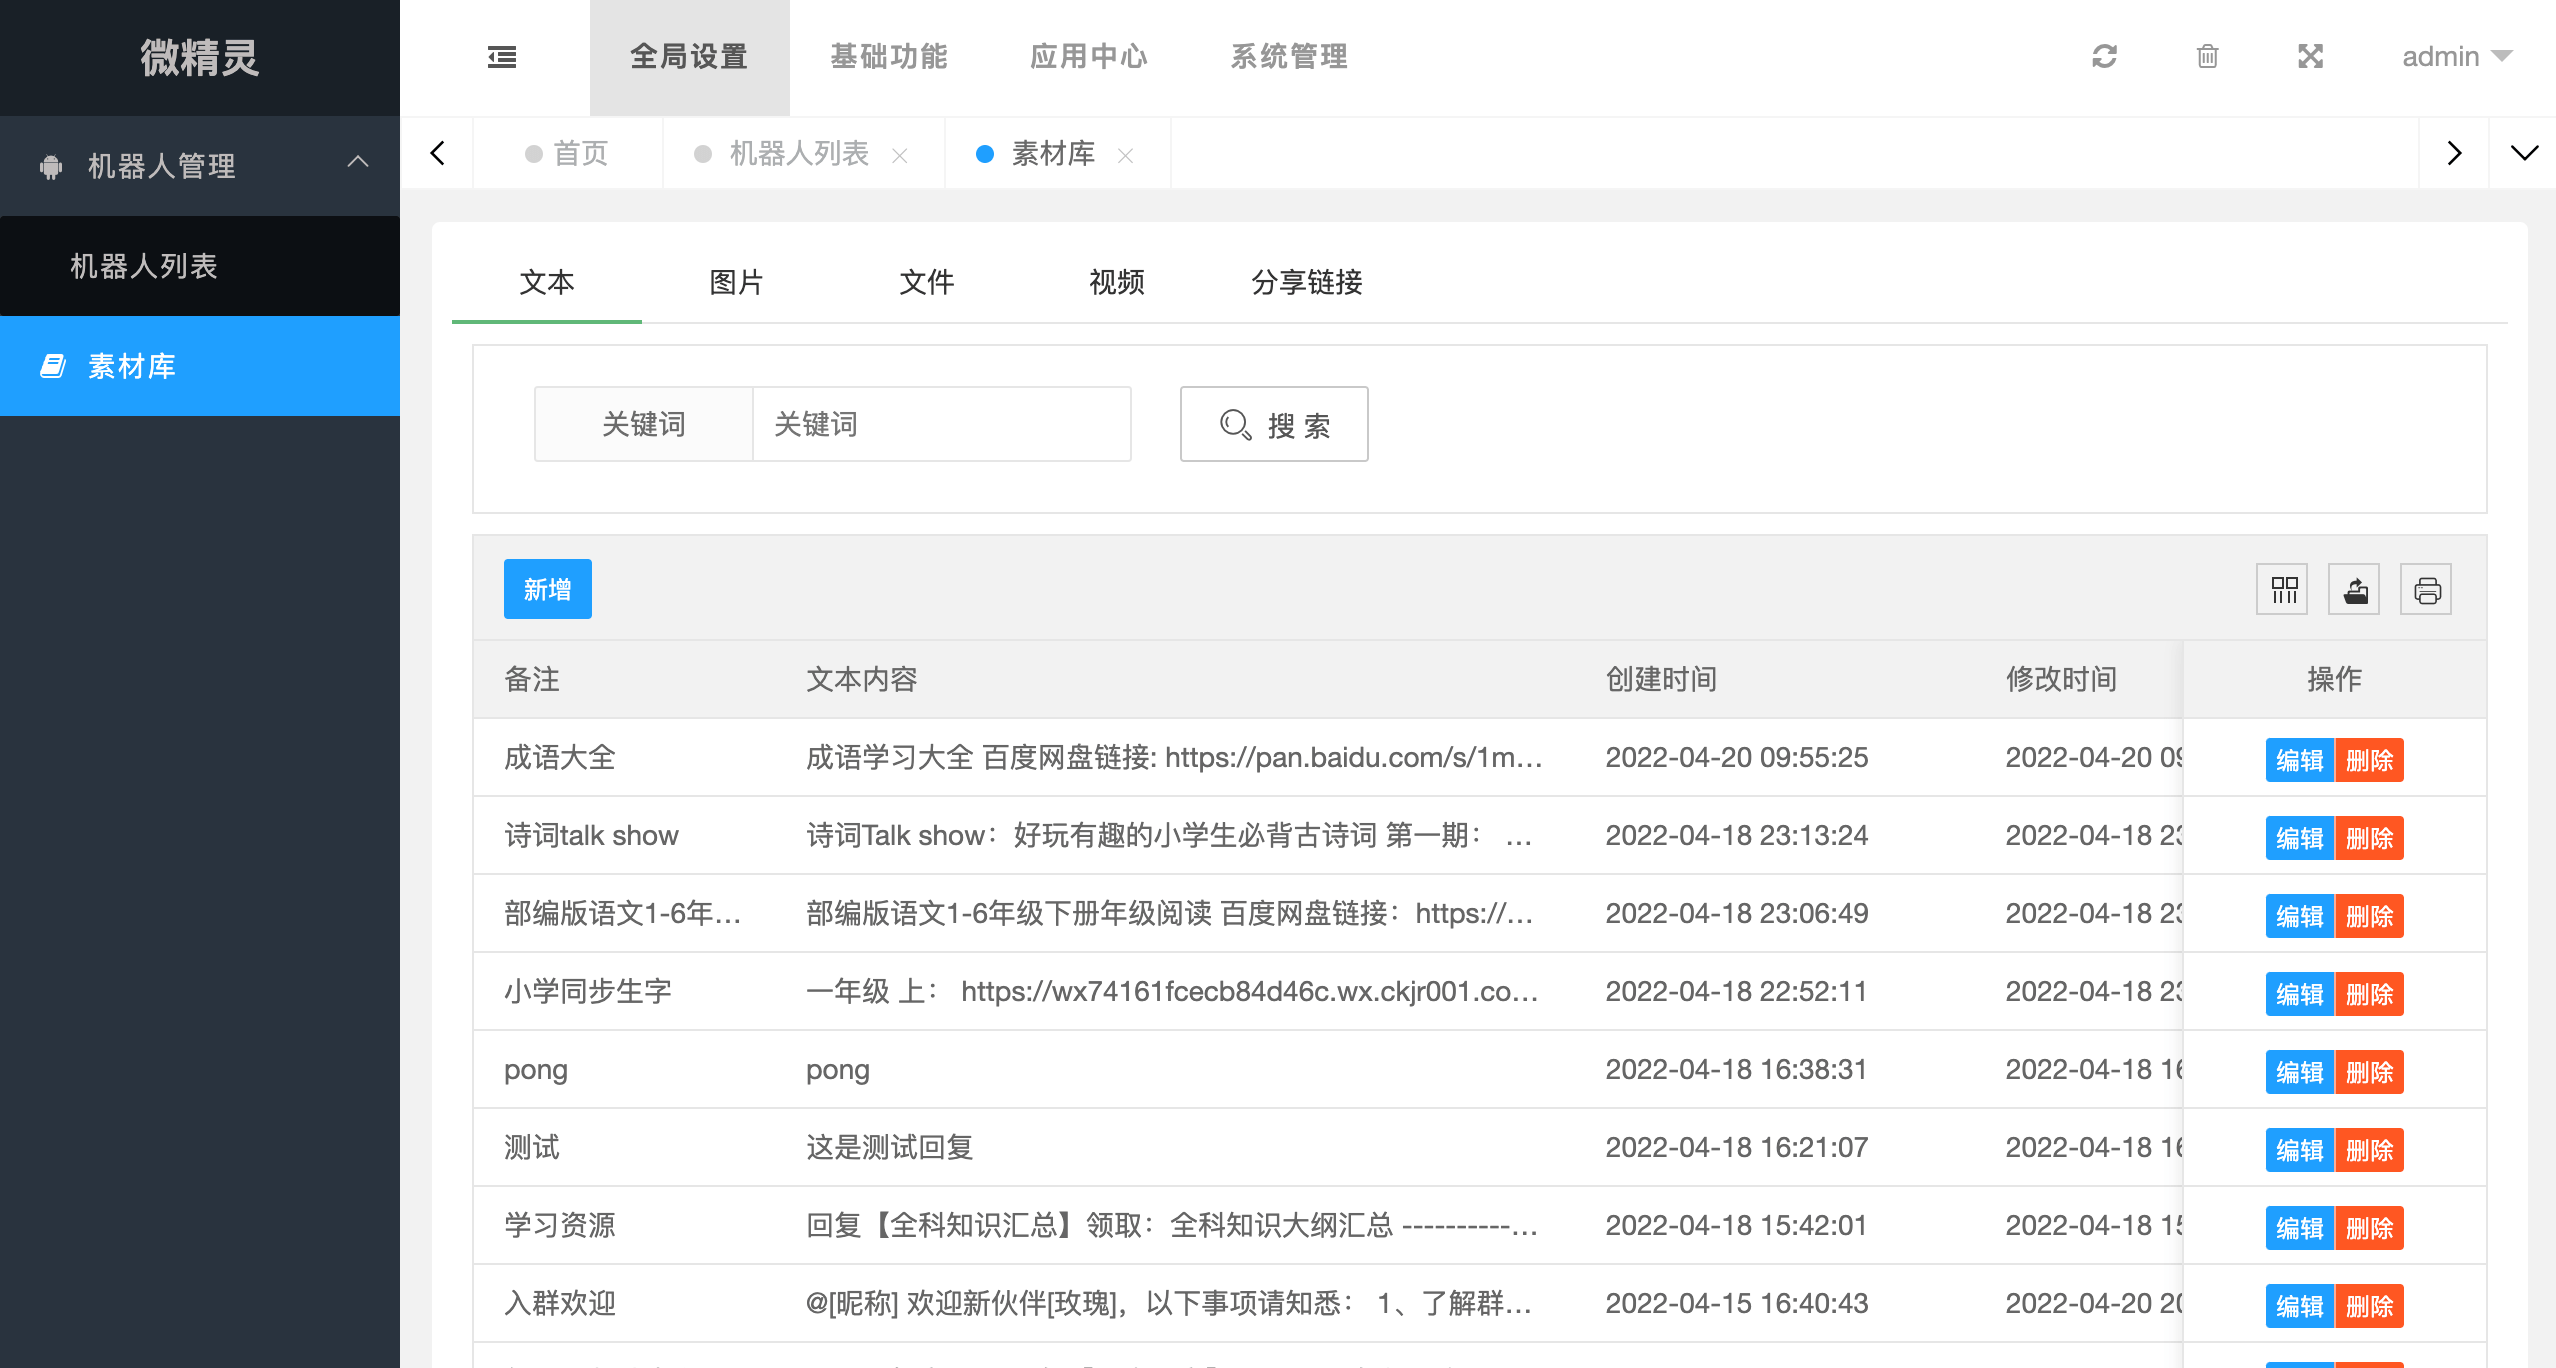Click the 搜索 button

[1274, 425]
